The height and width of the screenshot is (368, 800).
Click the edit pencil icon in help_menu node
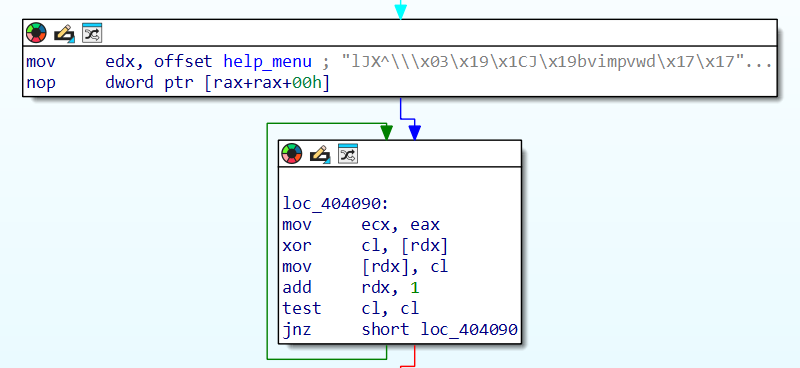(64, 34)
